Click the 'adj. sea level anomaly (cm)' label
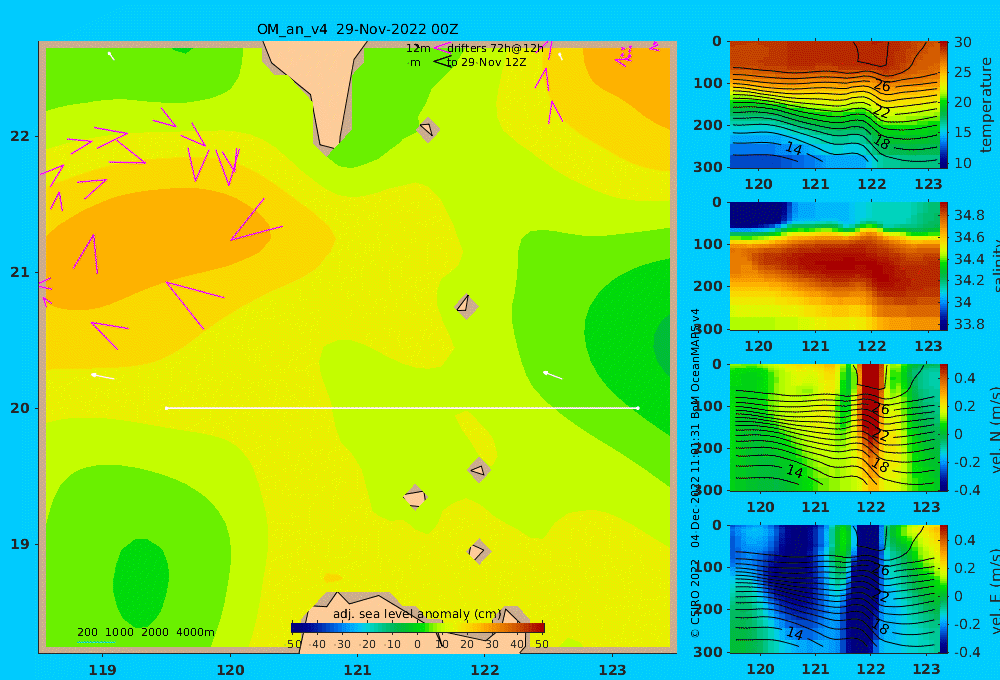This screenshot has height=680, width=1000. click(417, 614)
